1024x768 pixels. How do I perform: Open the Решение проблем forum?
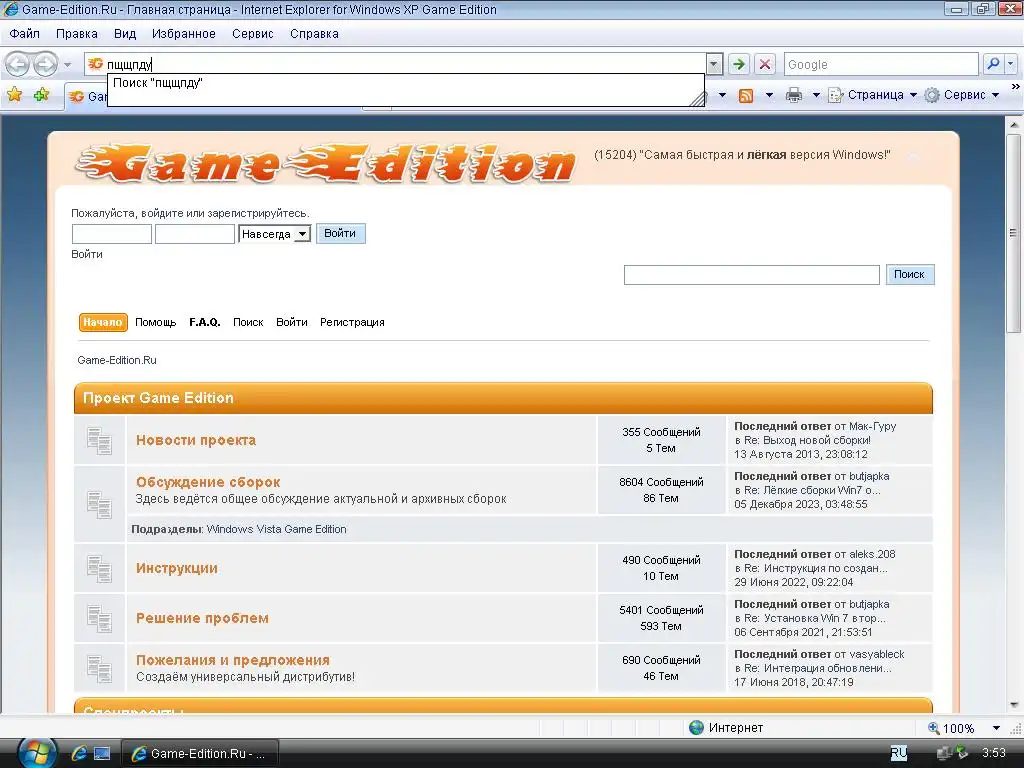pos(202,618)
